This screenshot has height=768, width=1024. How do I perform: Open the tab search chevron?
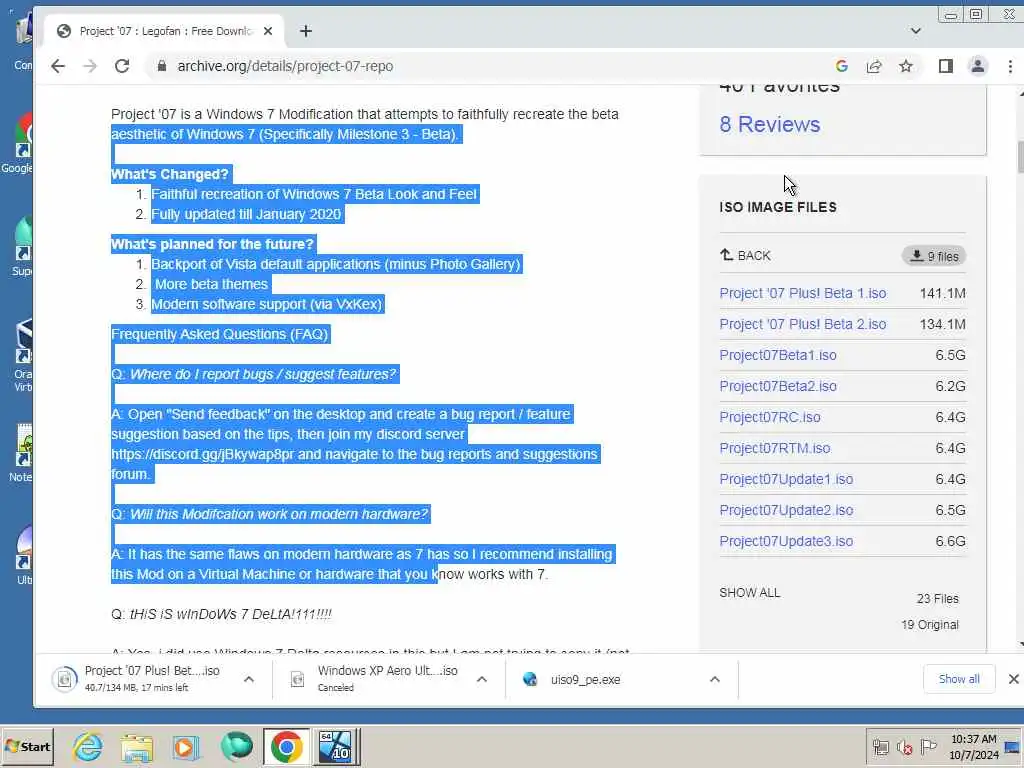coord(916,31)
